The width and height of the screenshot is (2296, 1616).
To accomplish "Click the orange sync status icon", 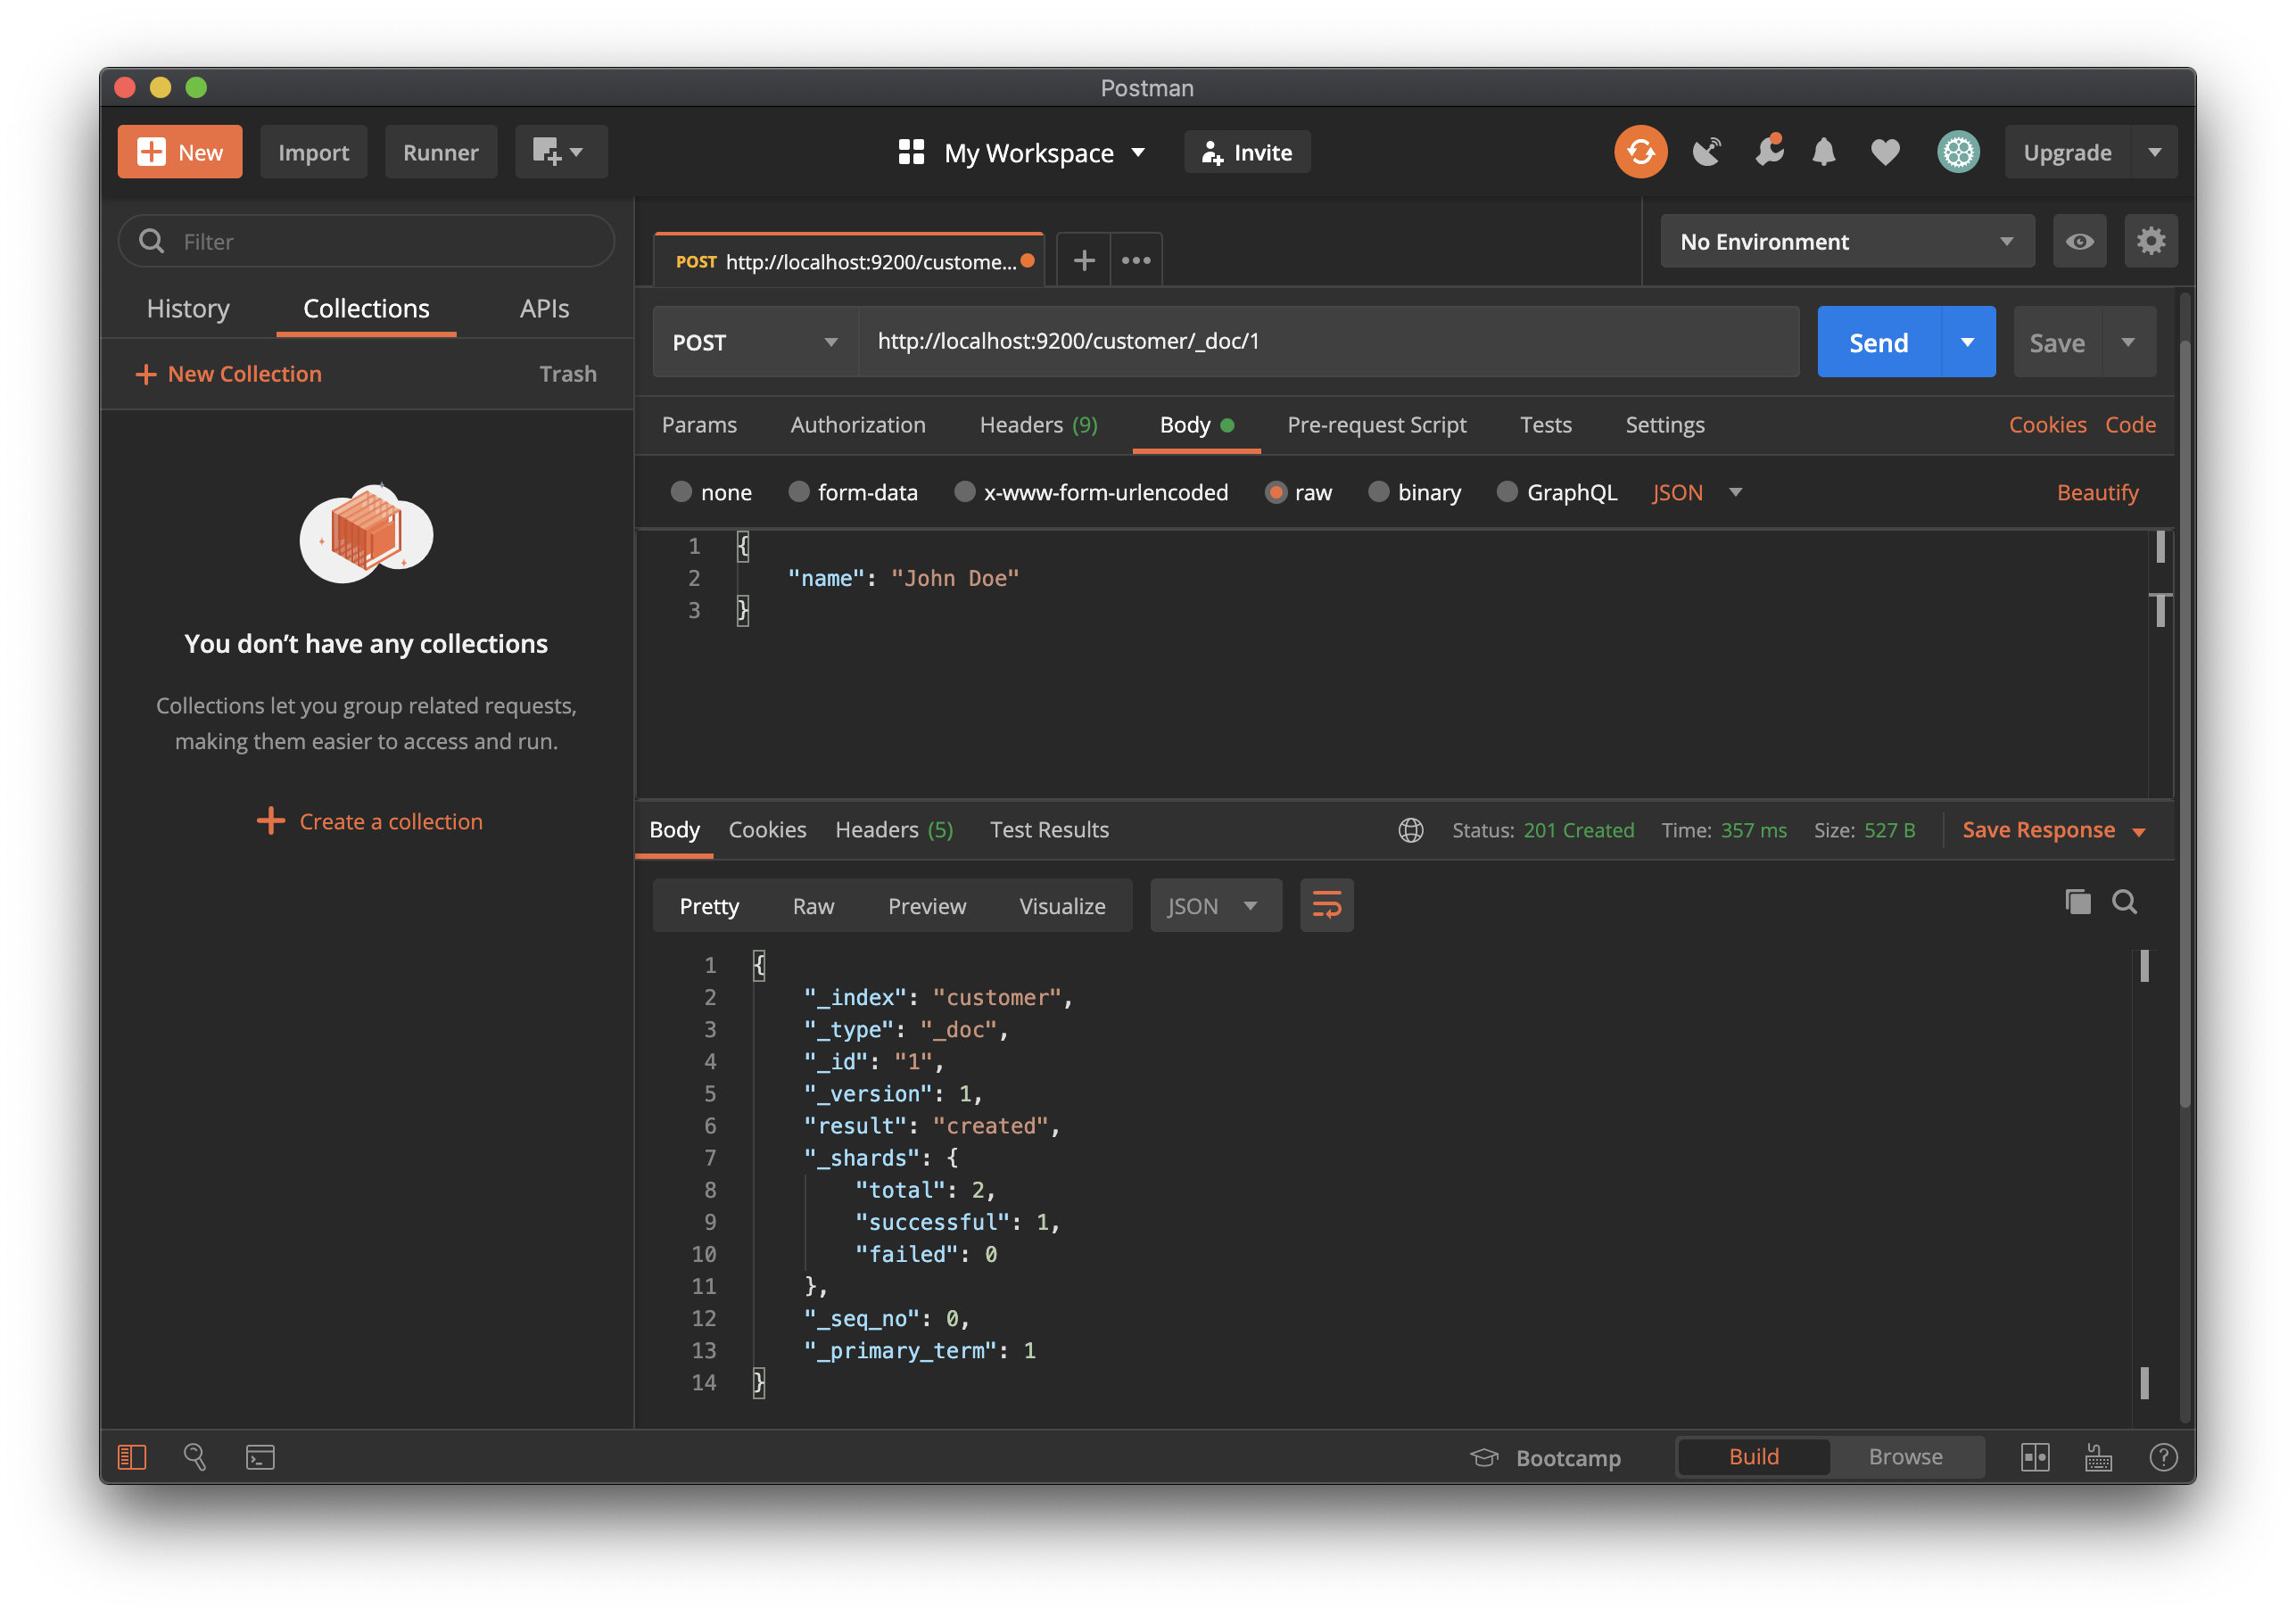I will pos(1640,152).
